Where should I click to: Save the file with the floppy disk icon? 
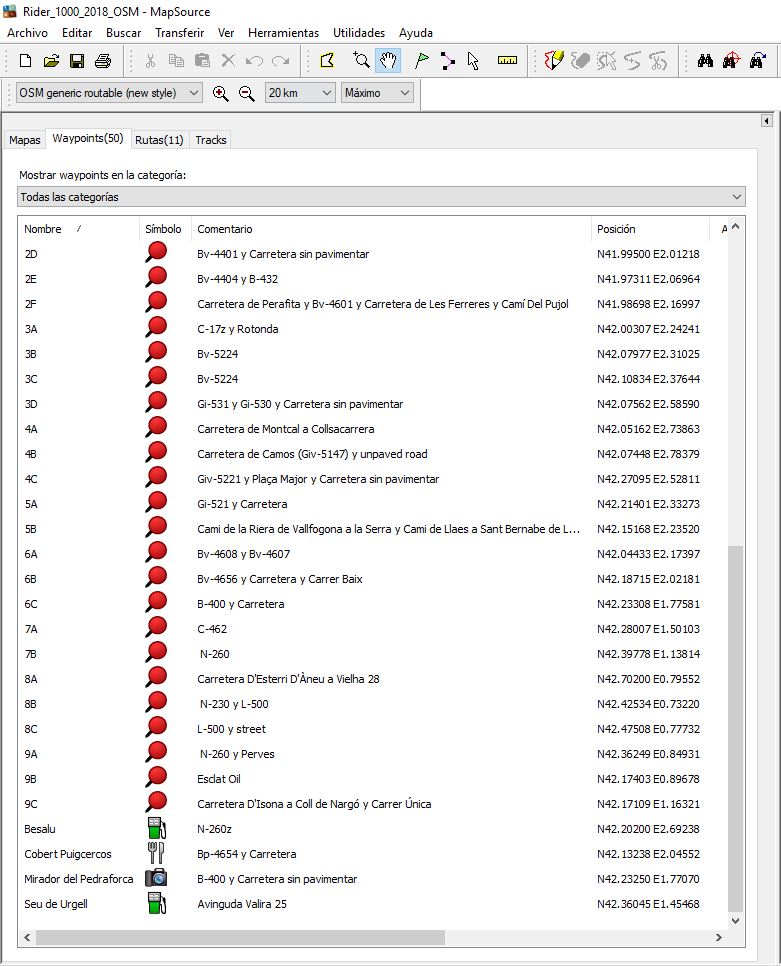coord(77,60)
